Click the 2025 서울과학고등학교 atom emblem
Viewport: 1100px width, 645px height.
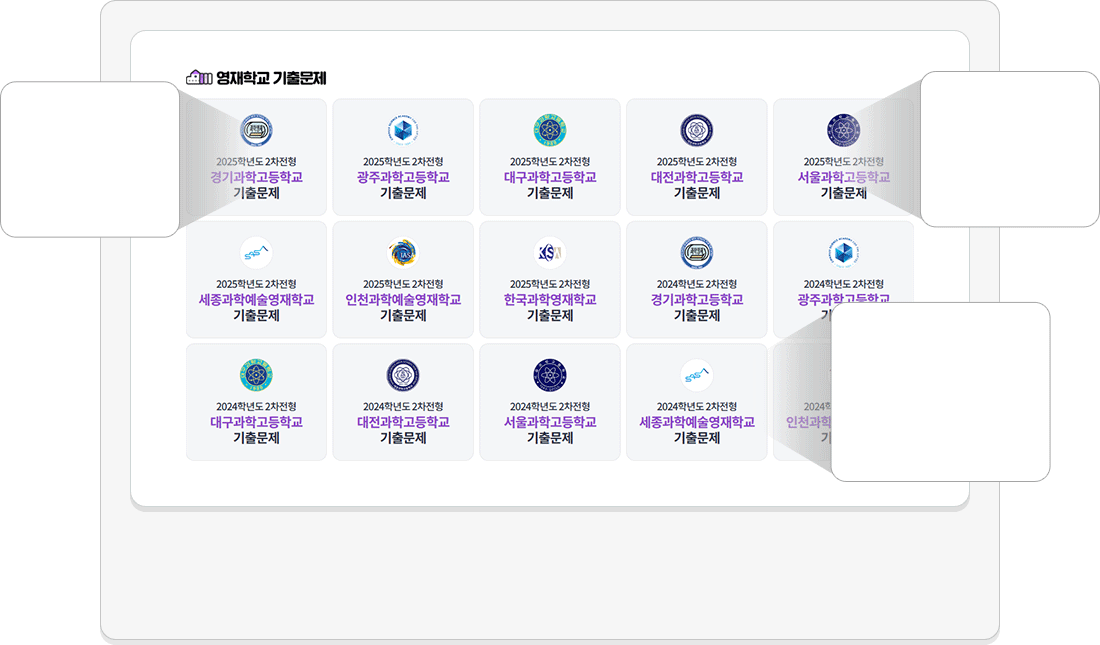[843, 131]
